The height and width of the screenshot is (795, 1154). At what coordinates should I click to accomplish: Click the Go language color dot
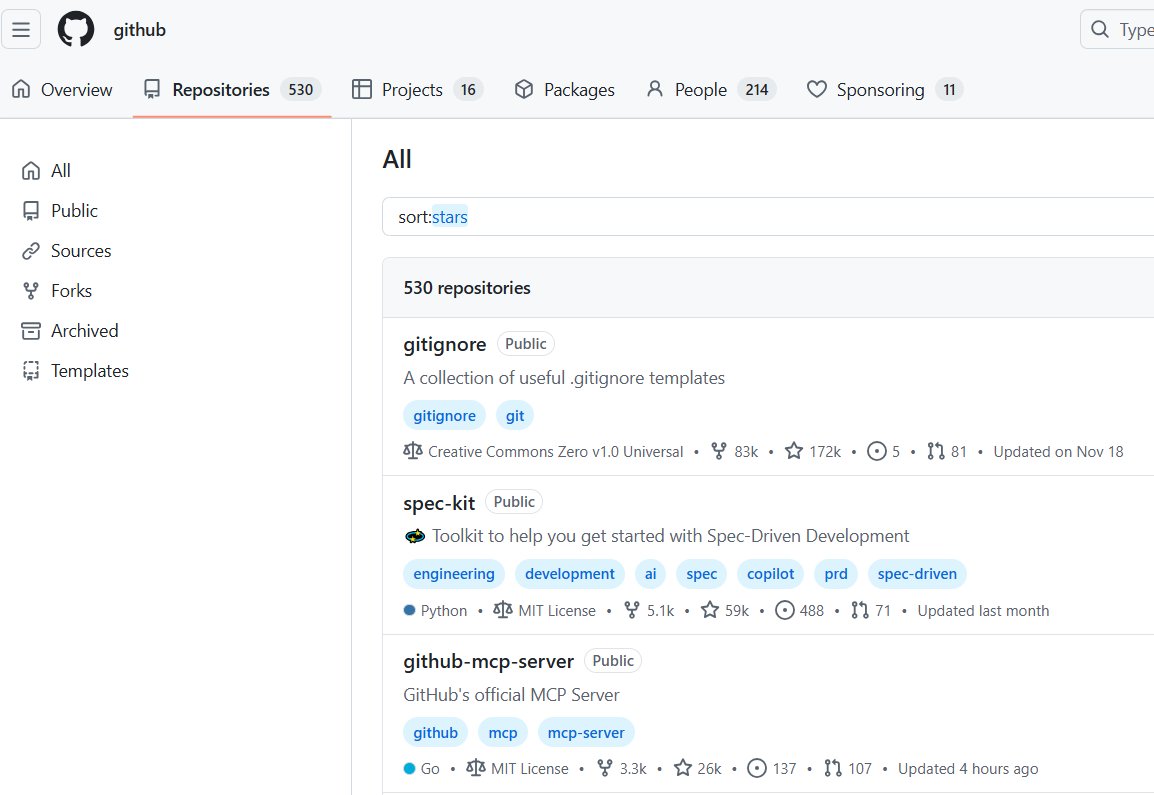pos(410,768)
